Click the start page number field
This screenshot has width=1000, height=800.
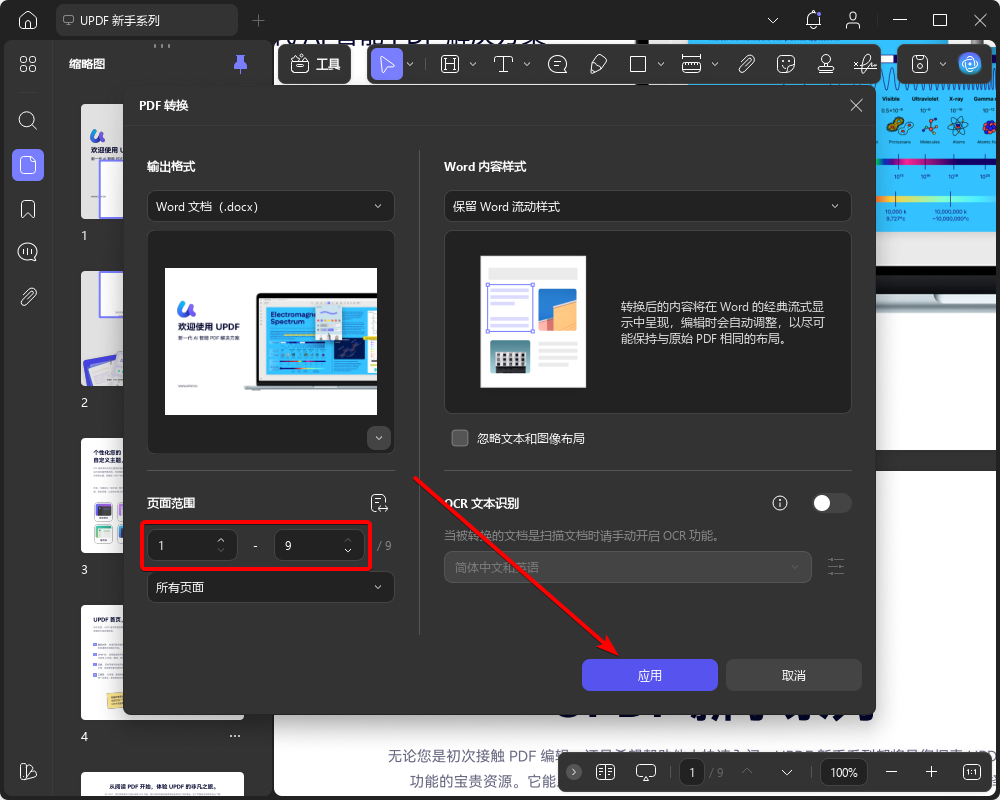[192, 545]
